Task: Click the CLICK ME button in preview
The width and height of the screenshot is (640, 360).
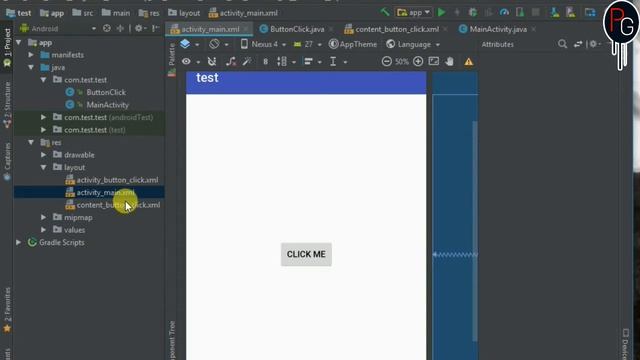Action: (x=306, y=254)
